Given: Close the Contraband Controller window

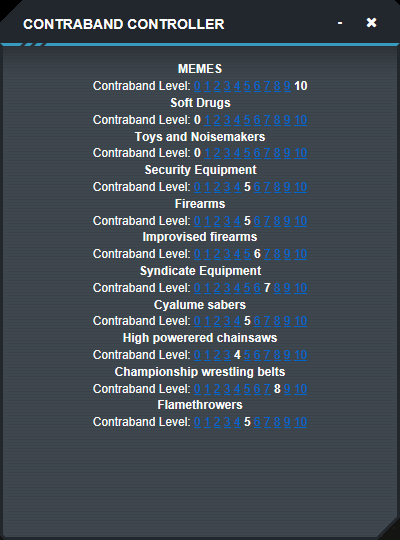Looking at the screenshot, I should click(x=371, y=23).
